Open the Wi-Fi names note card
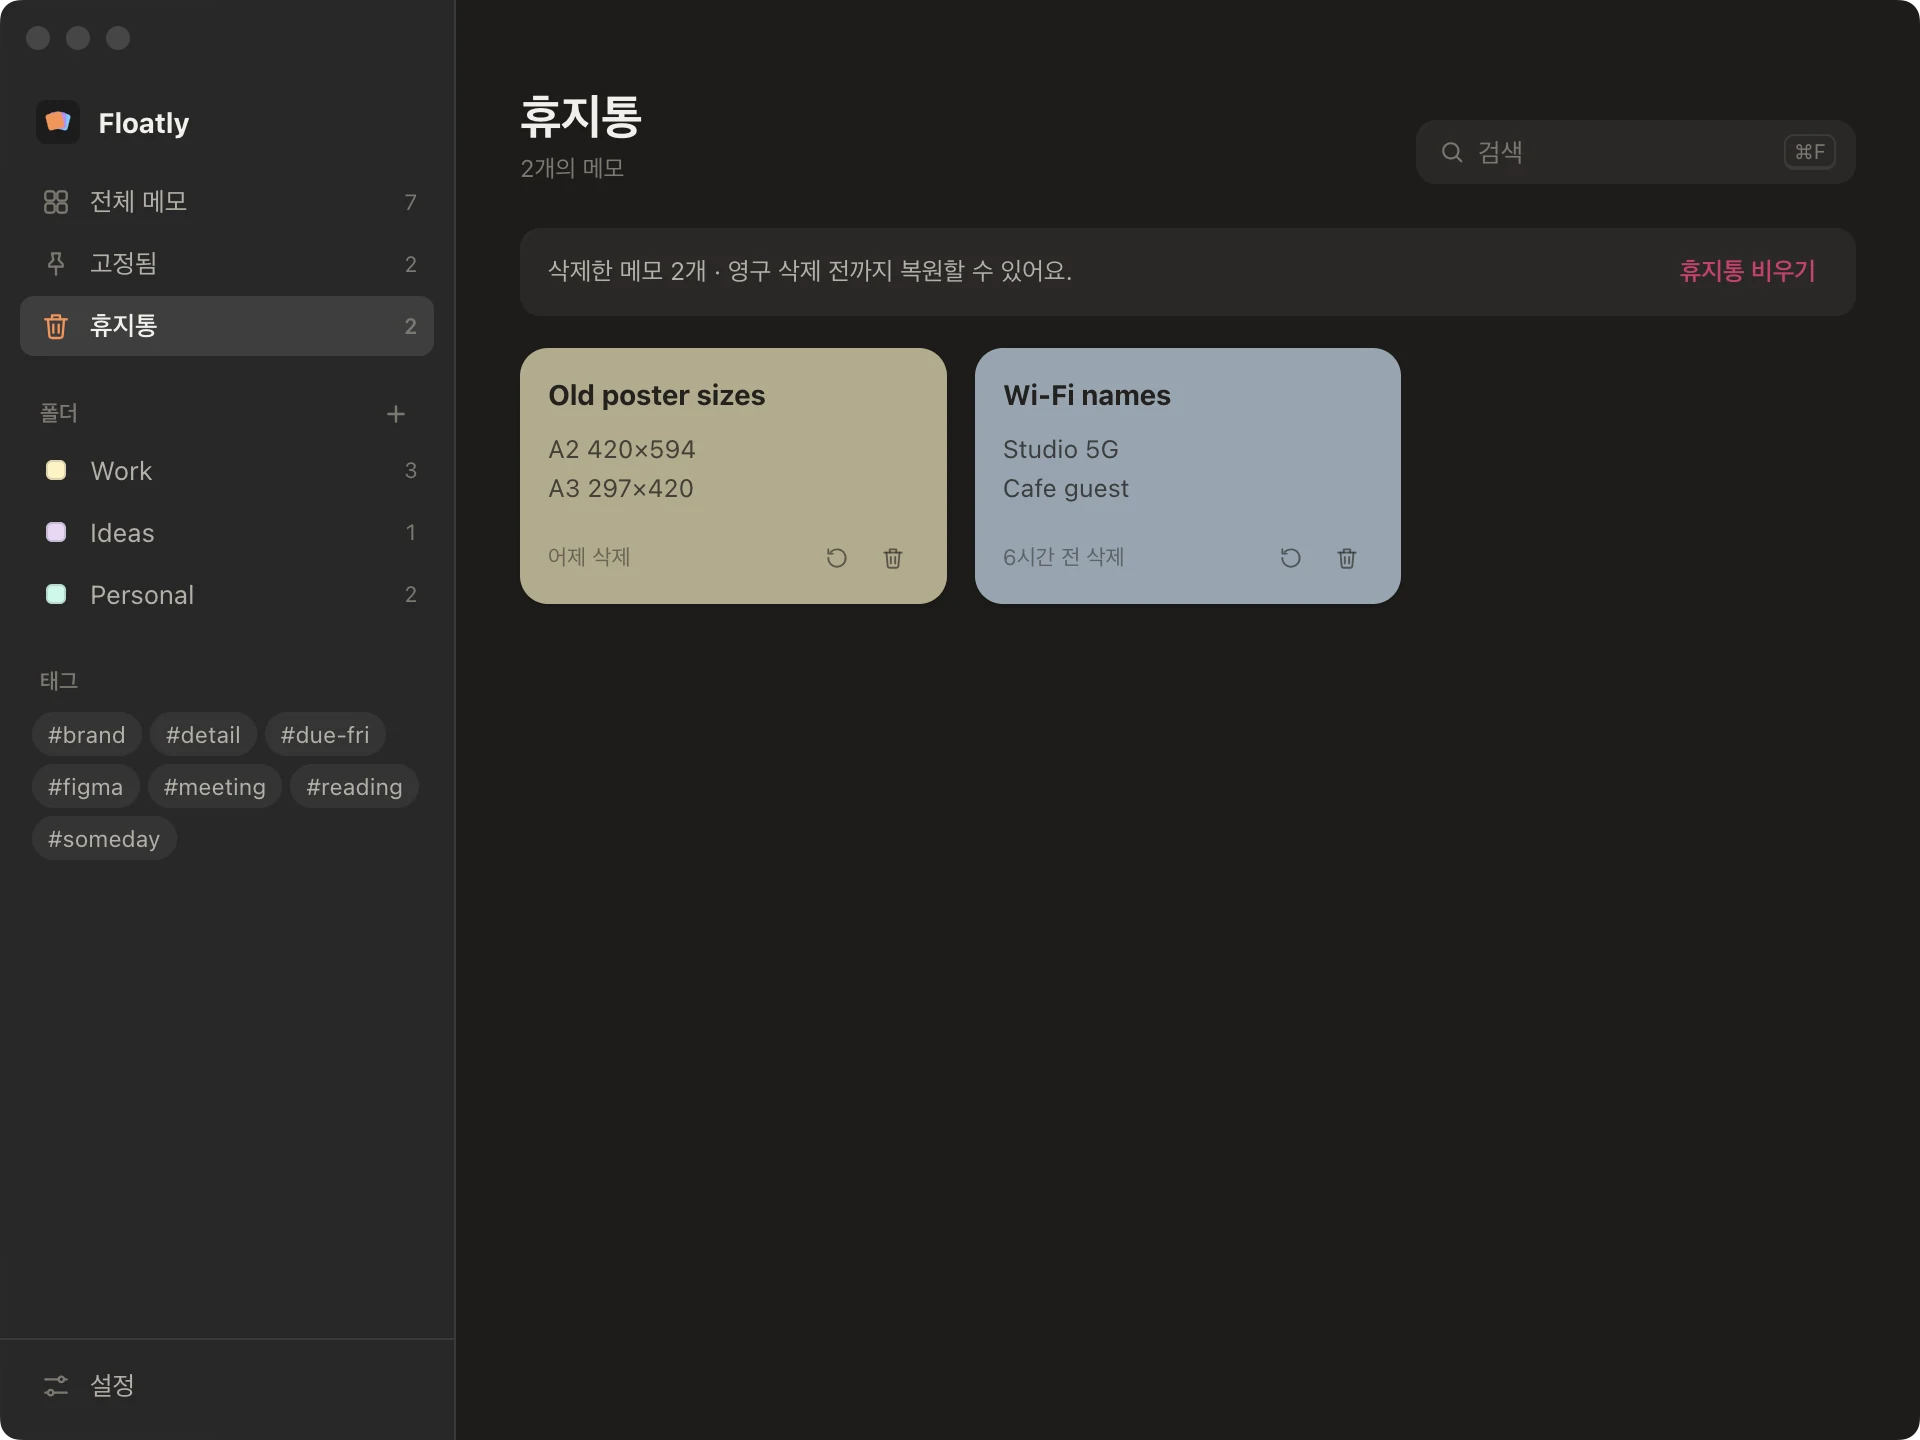 tap(1188, 476)
